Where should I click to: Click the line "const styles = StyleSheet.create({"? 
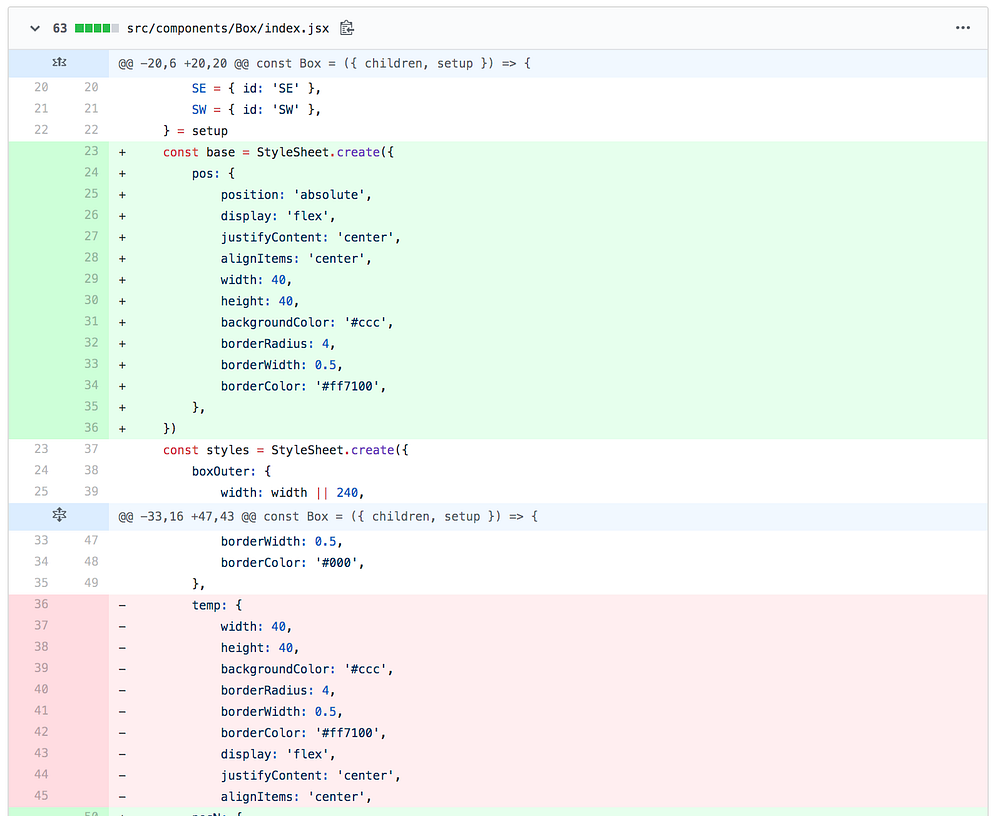tap(286, 450)
